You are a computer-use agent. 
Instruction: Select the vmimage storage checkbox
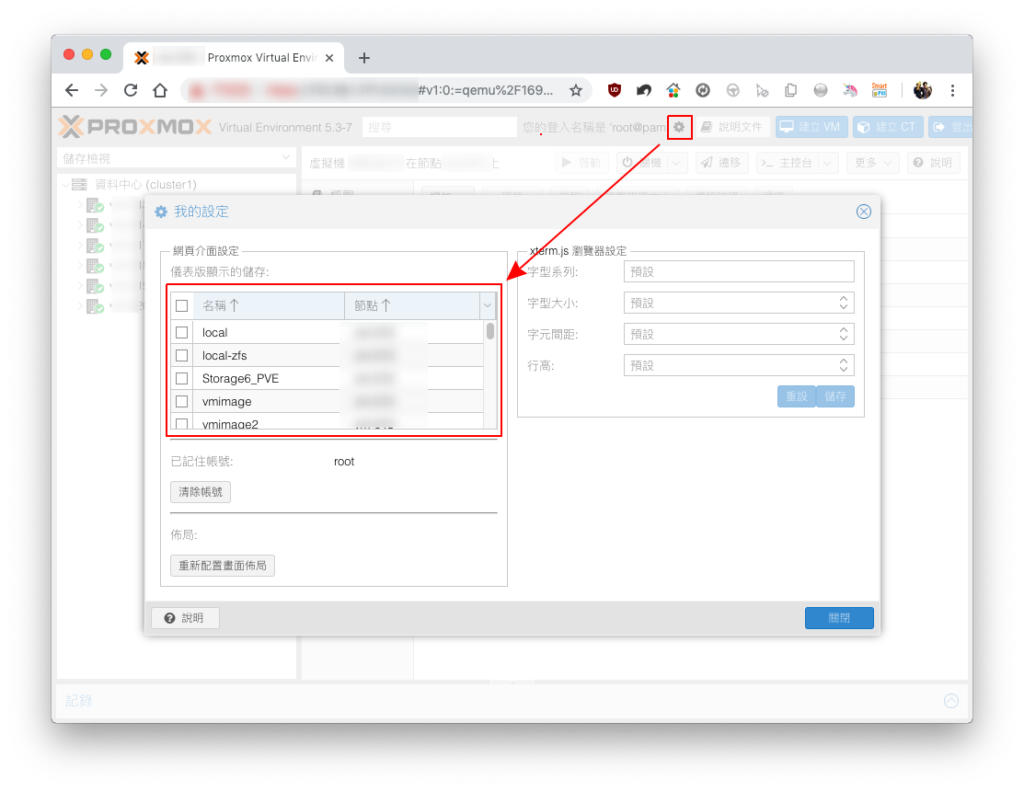182,401
